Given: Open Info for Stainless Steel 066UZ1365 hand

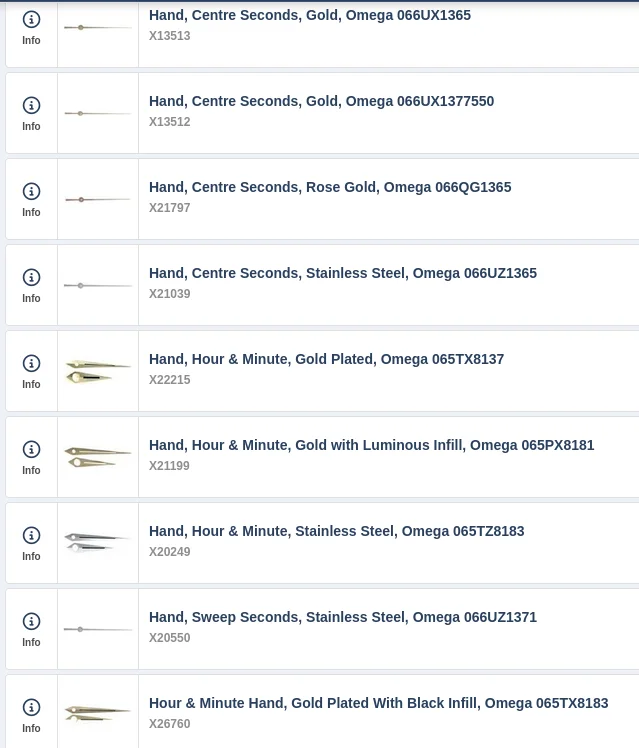Looking at the screenshot, I should click(31, 284).
